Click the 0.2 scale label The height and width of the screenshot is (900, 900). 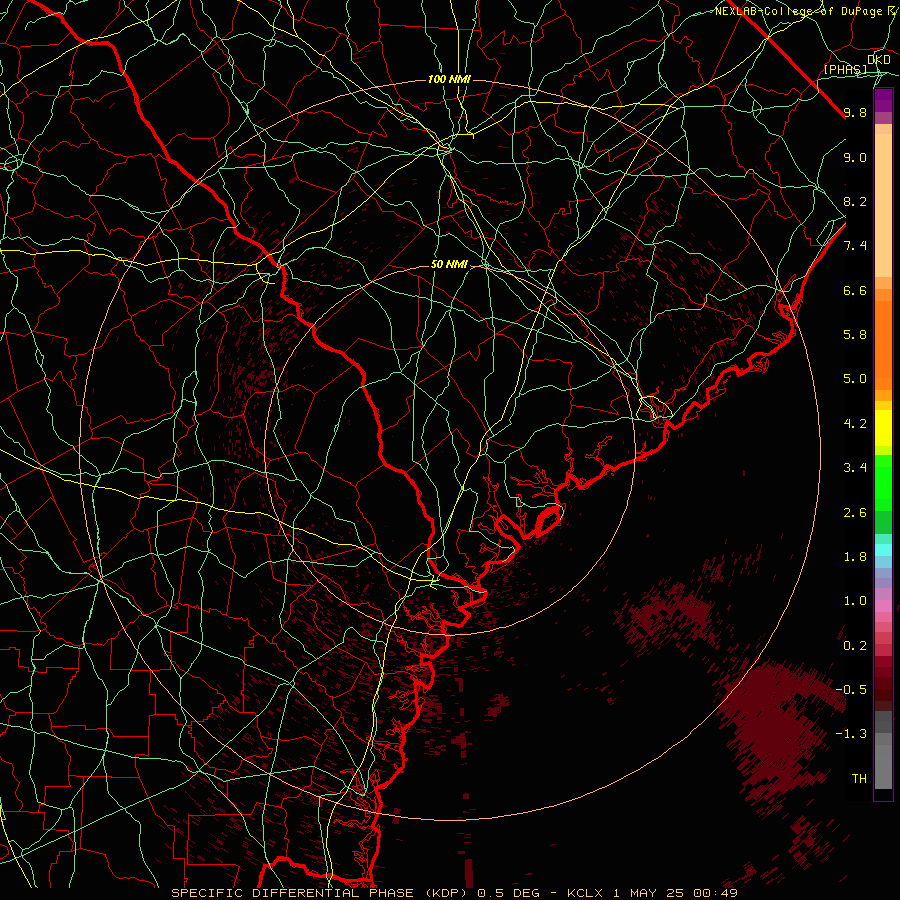855,646
